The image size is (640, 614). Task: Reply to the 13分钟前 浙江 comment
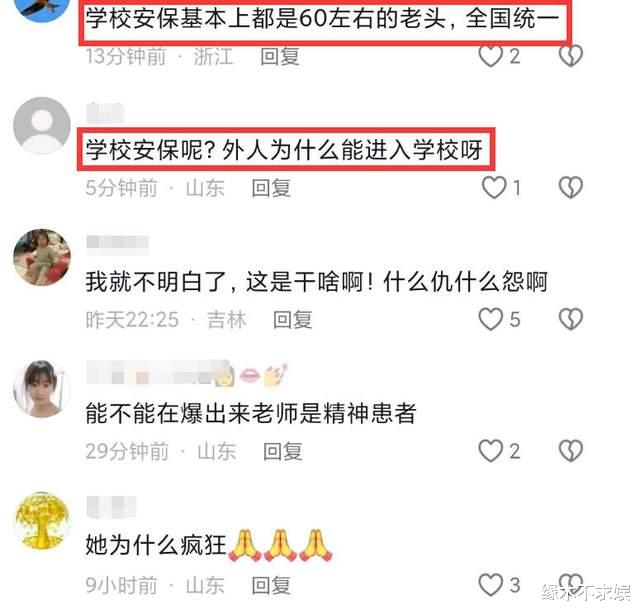click(x=280, y=56)
